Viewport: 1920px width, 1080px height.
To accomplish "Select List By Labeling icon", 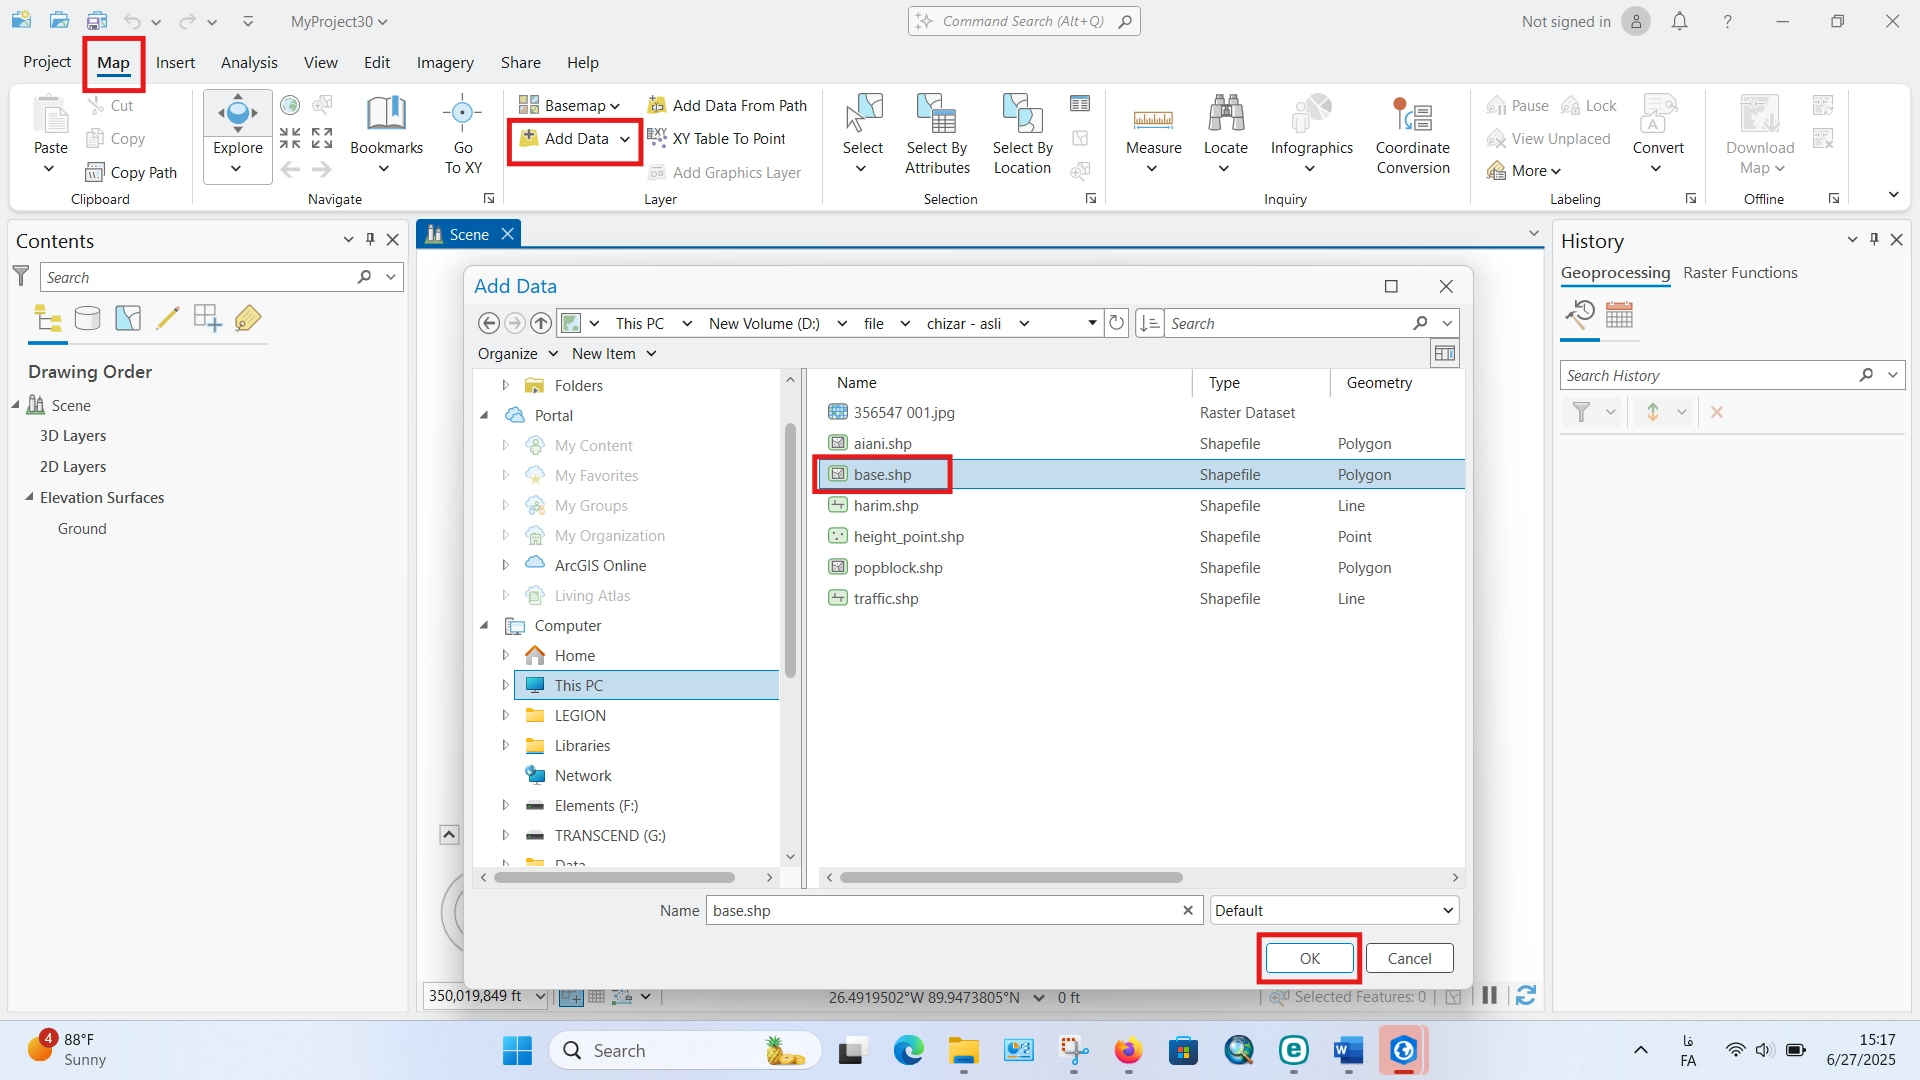I will tap(248, 319).
